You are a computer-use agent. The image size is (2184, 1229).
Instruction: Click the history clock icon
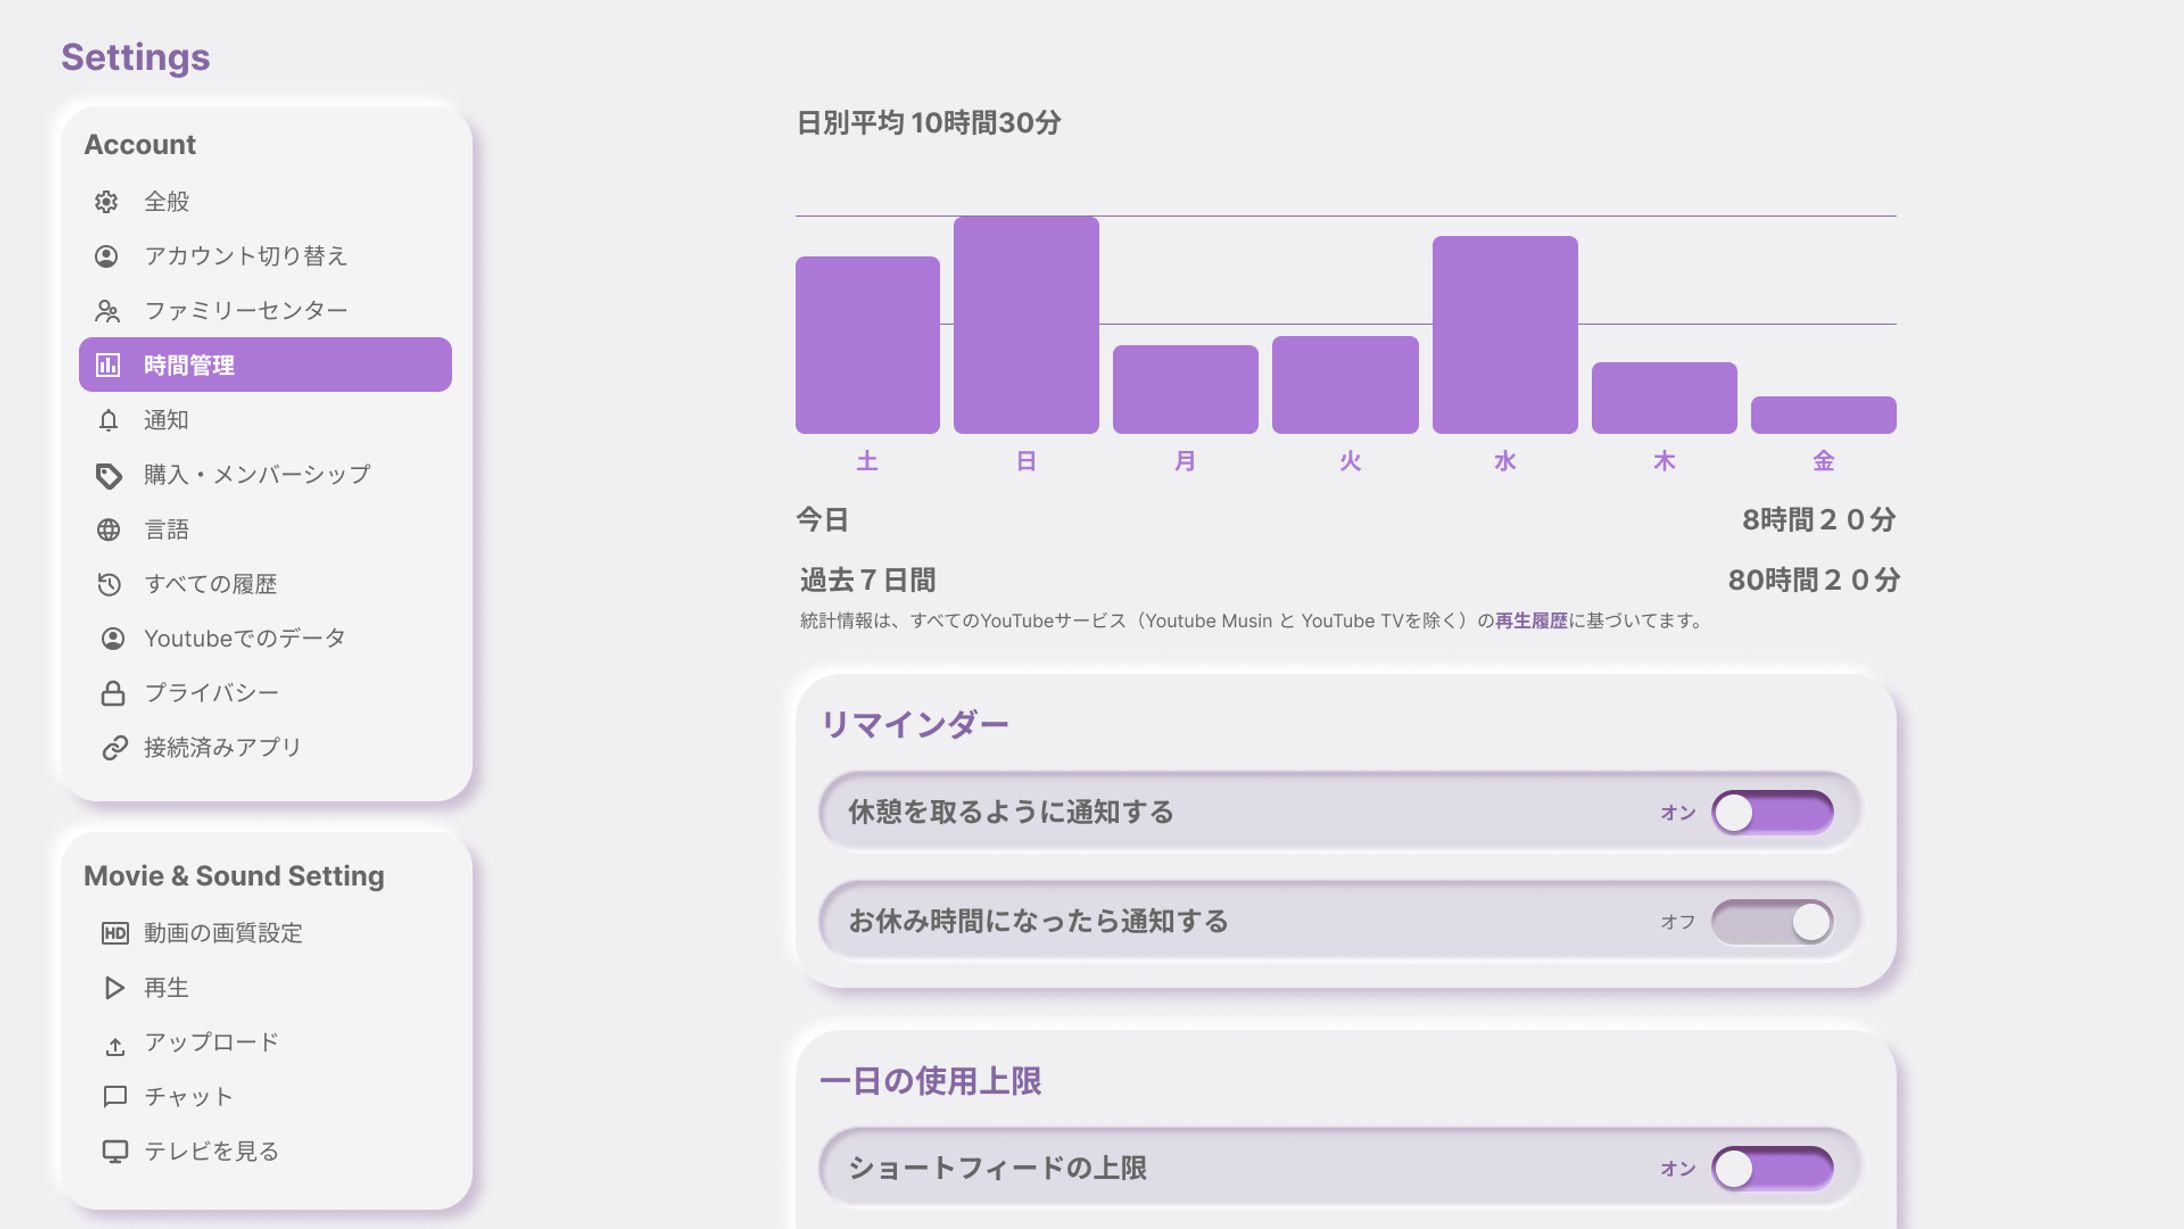108,584
